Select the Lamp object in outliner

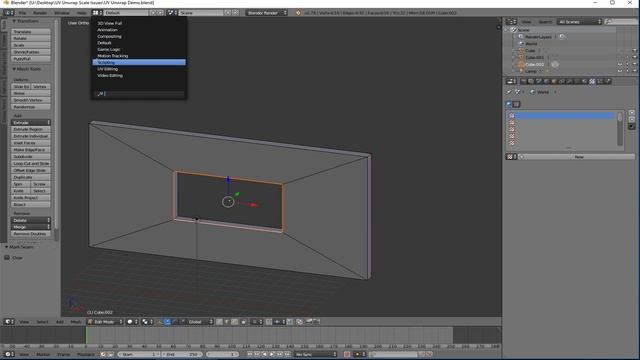click(531, 71)
